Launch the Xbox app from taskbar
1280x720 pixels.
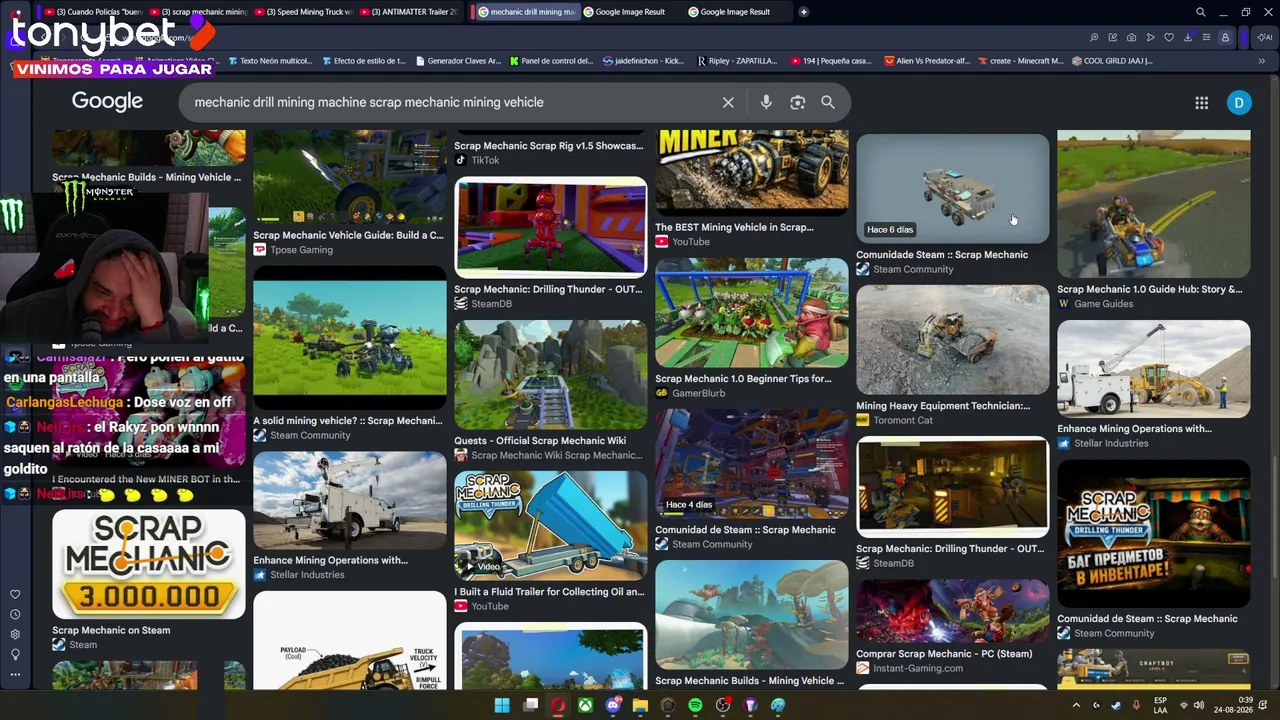tap(585, 706)
